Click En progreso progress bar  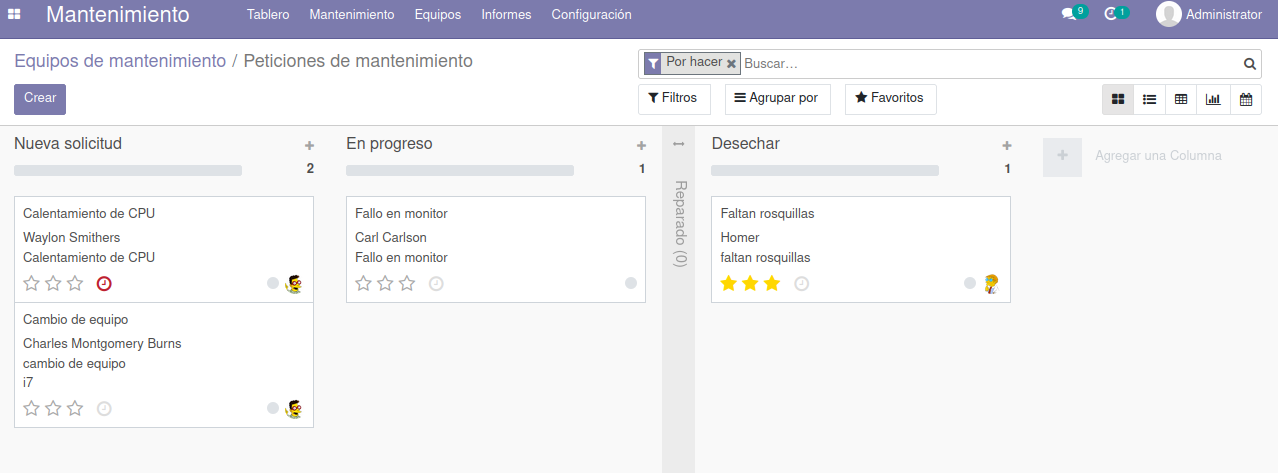(460, 170)
